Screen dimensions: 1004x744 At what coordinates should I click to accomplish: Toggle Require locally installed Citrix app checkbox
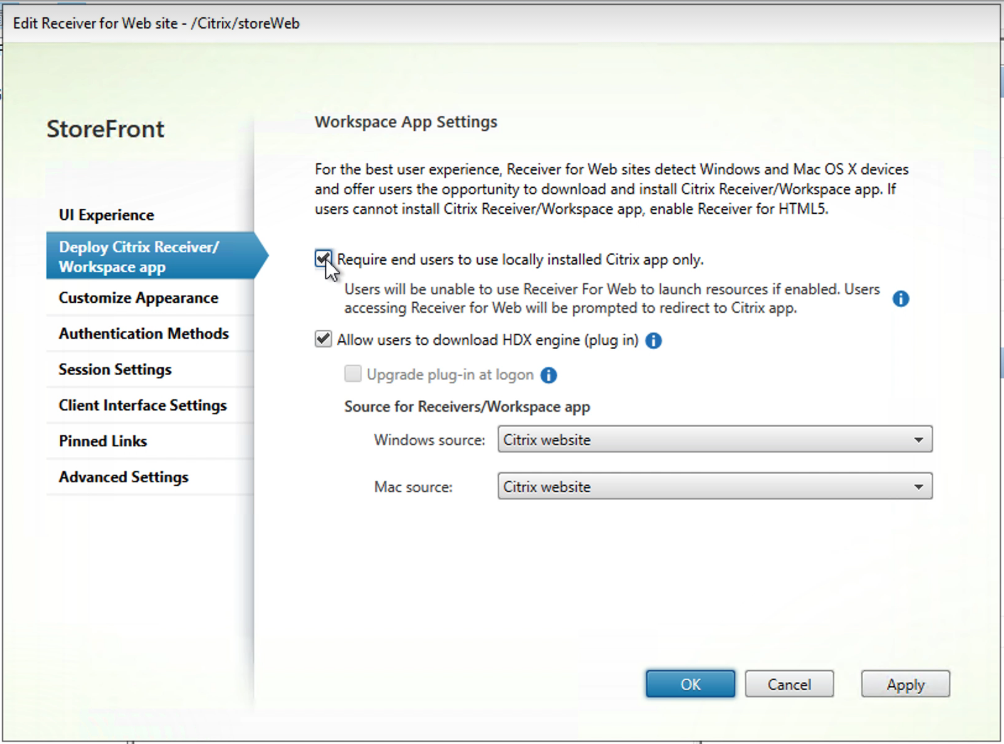click(x=323, y=260)
